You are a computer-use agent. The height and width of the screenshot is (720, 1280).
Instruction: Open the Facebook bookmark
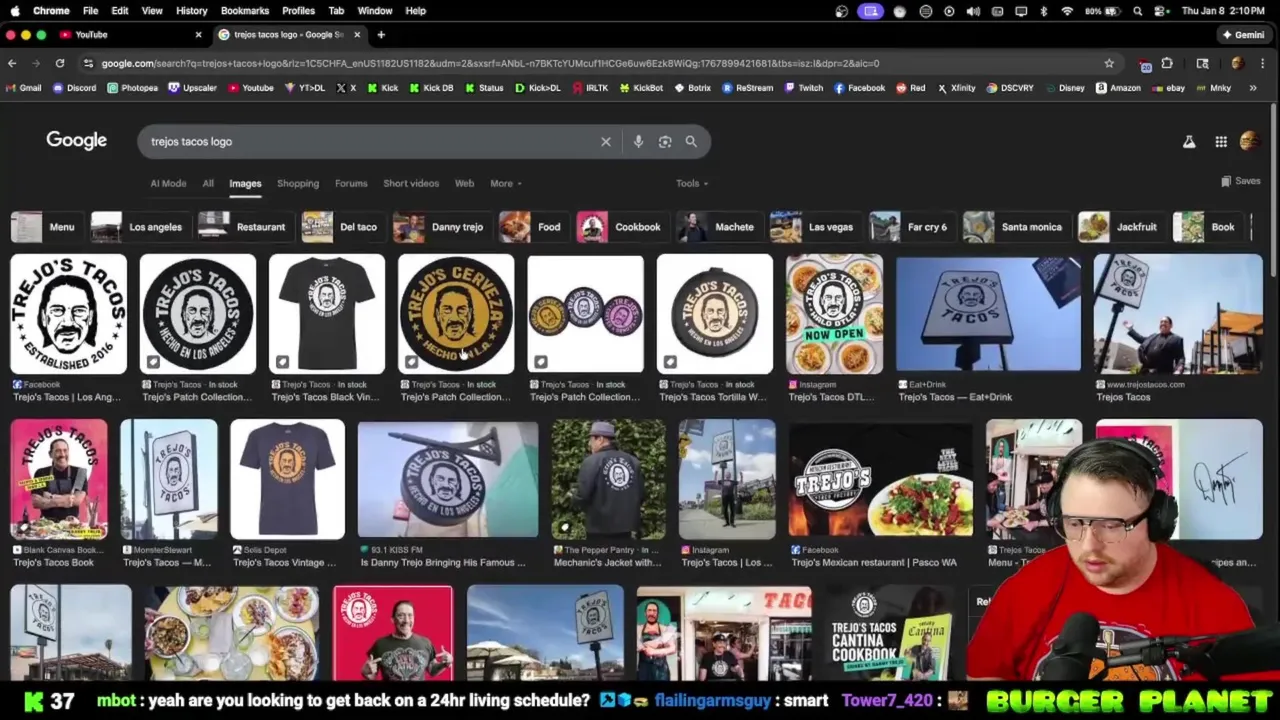859,88
